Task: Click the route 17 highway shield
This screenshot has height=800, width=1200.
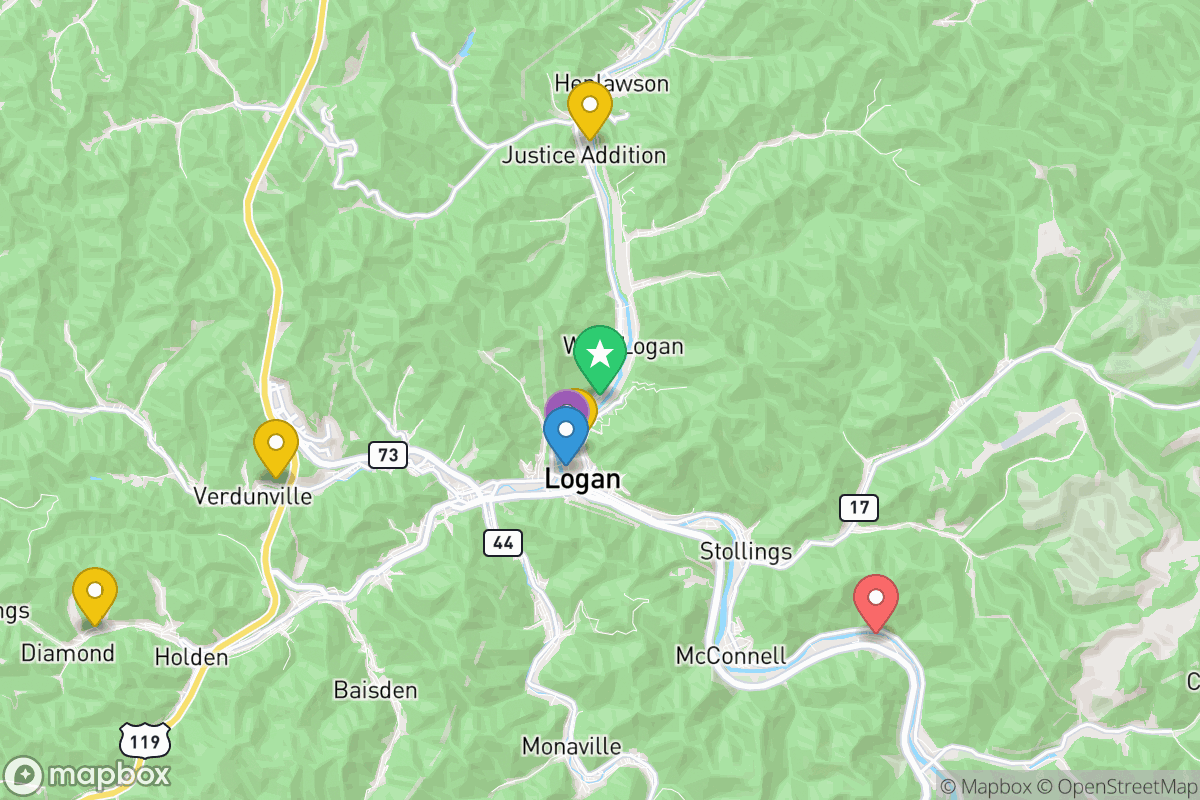Action: point(860,508)
